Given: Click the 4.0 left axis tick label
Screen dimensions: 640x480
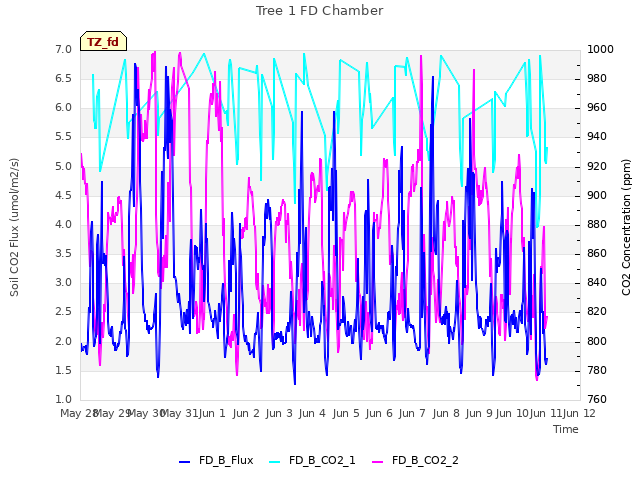Looking at the screenshot, I should (x=63, y=224).
